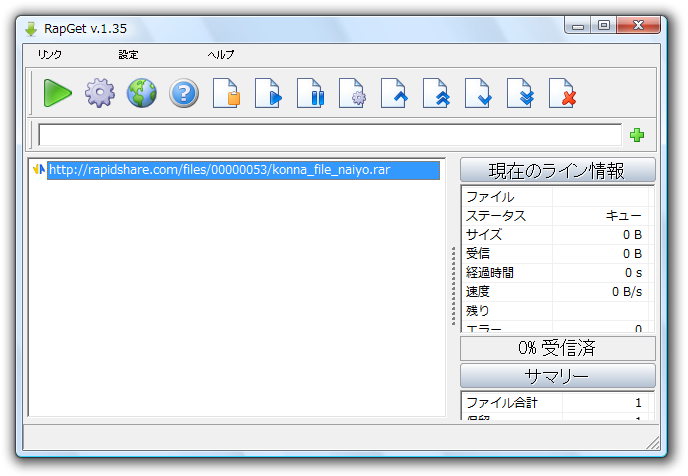This screenshot has width=688, height=476.
Task: Click the 経過時間 row label
Action: click(490, 272)
